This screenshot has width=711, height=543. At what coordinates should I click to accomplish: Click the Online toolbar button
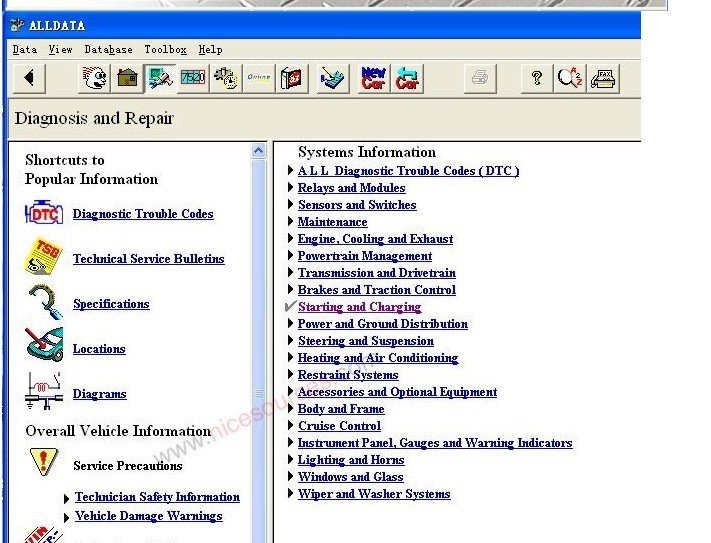tap(258, 78)
